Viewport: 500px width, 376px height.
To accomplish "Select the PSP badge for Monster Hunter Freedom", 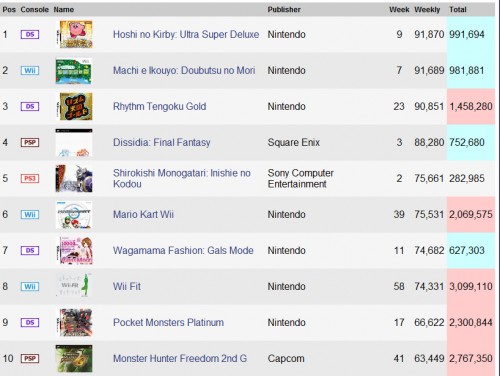I will pos(30,358).
